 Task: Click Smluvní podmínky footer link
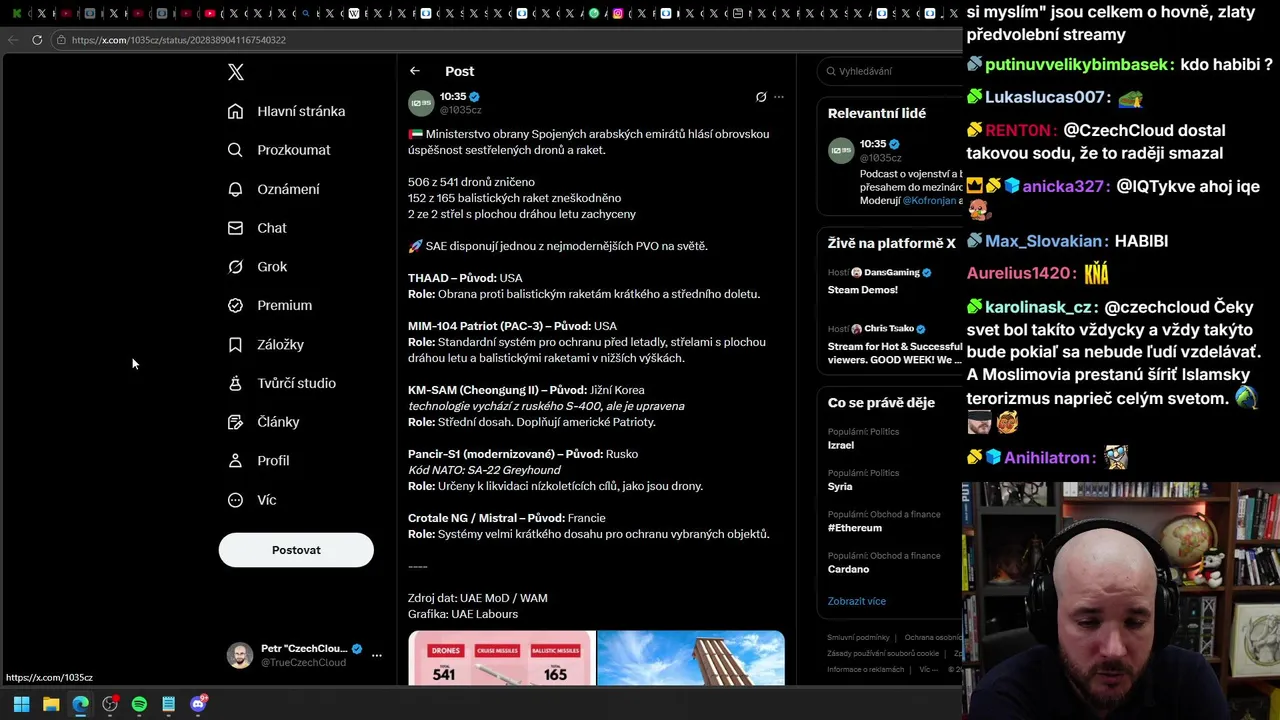(858, 638)
